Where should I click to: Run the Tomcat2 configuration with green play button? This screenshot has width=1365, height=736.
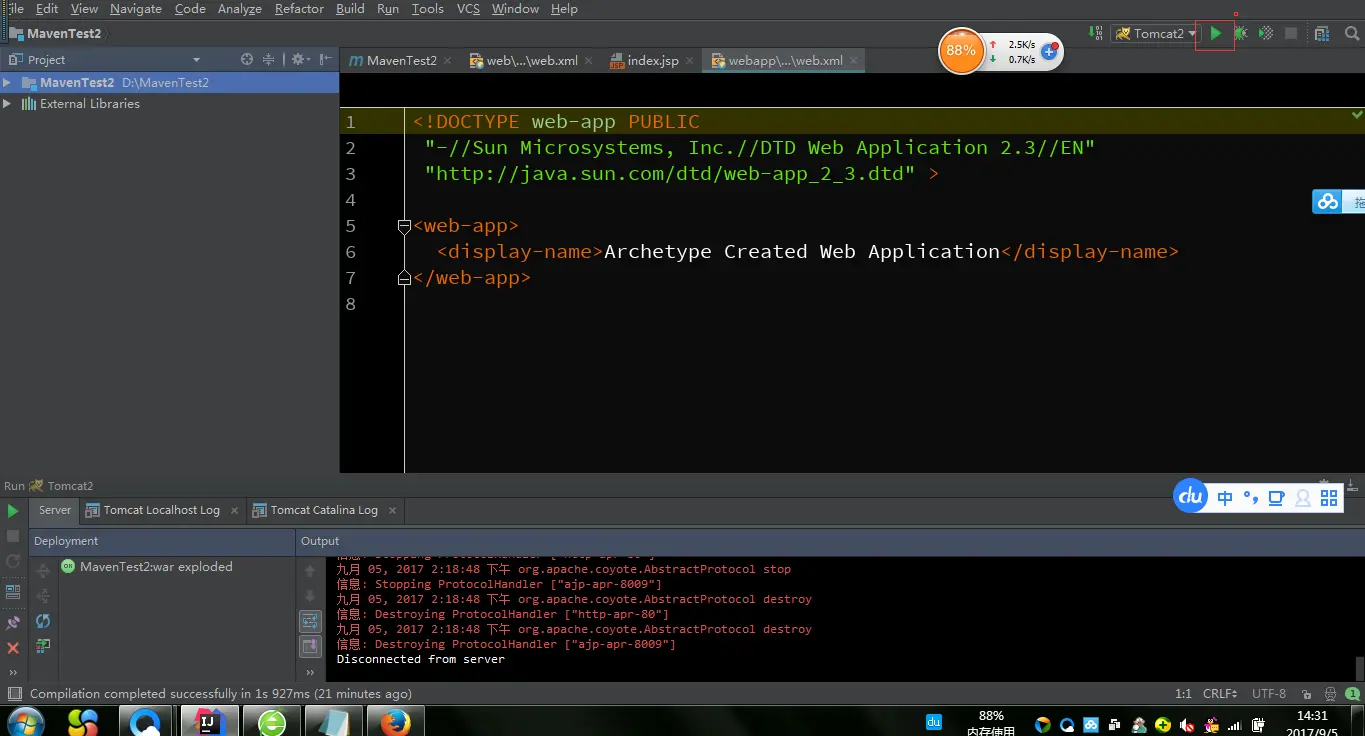tap(1215, 33)
